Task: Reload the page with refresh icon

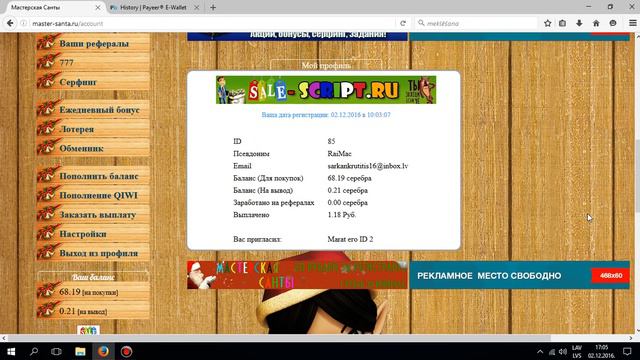Action: (x=403, y=23)
